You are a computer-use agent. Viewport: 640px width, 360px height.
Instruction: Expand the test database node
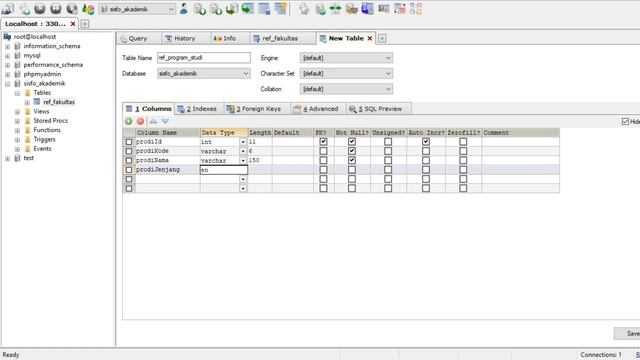tap(7, 158)
